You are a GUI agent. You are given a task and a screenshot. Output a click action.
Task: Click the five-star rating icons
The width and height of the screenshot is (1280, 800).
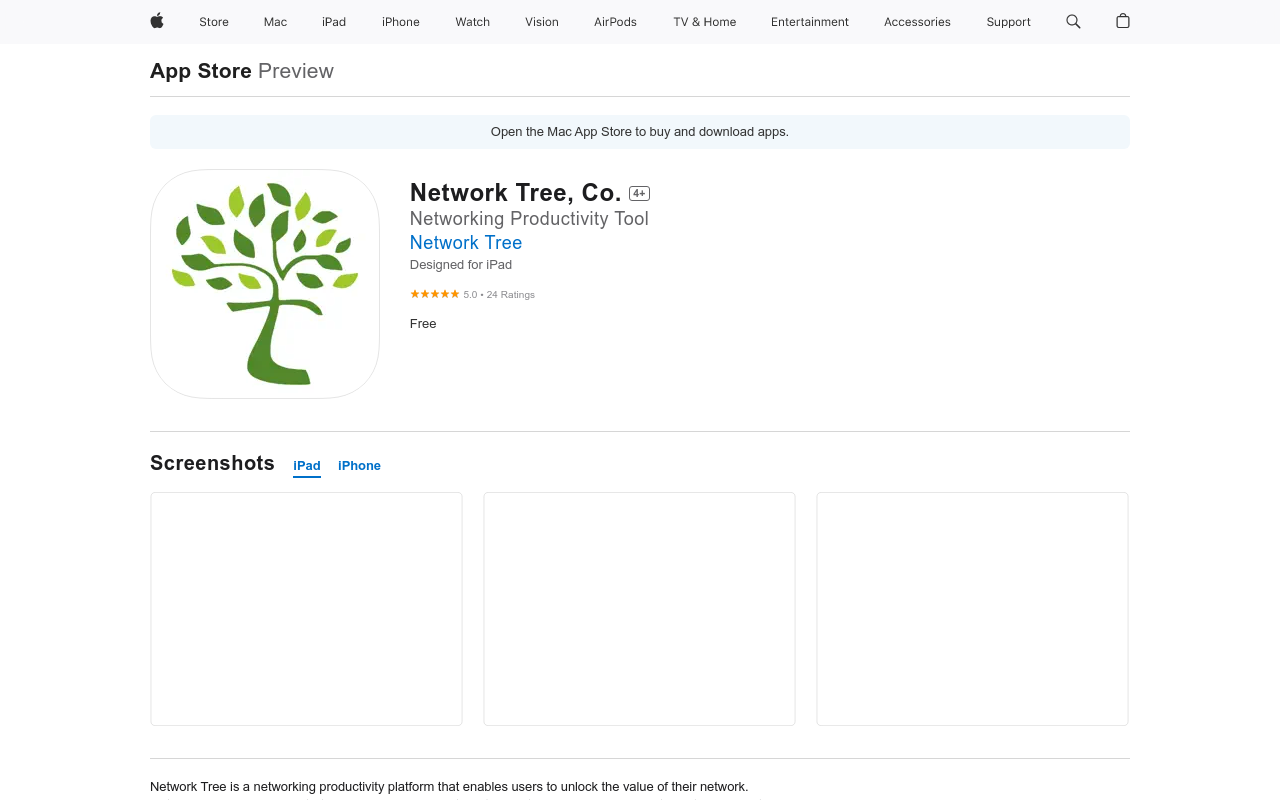[x=435, y=294]
